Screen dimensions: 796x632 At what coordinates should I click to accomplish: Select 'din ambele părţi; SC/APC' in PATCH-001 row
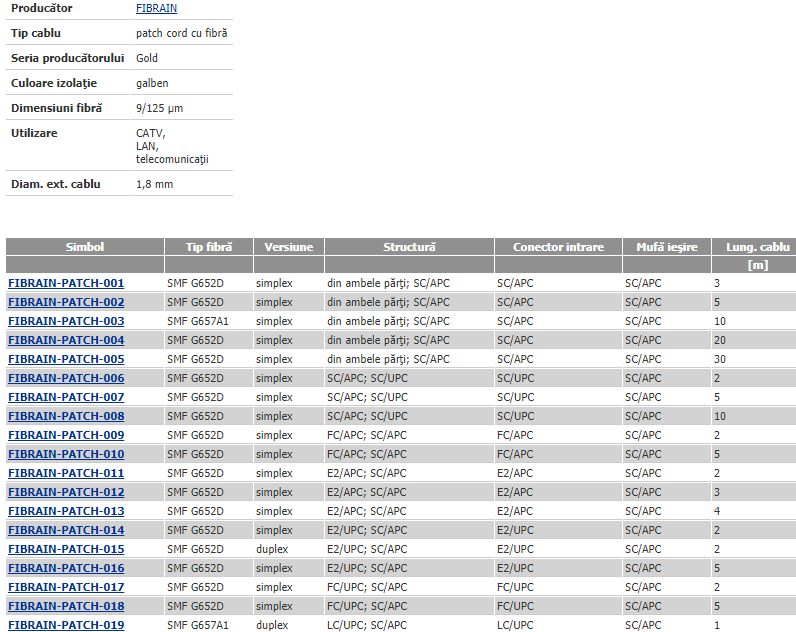(x=388, y=283)
